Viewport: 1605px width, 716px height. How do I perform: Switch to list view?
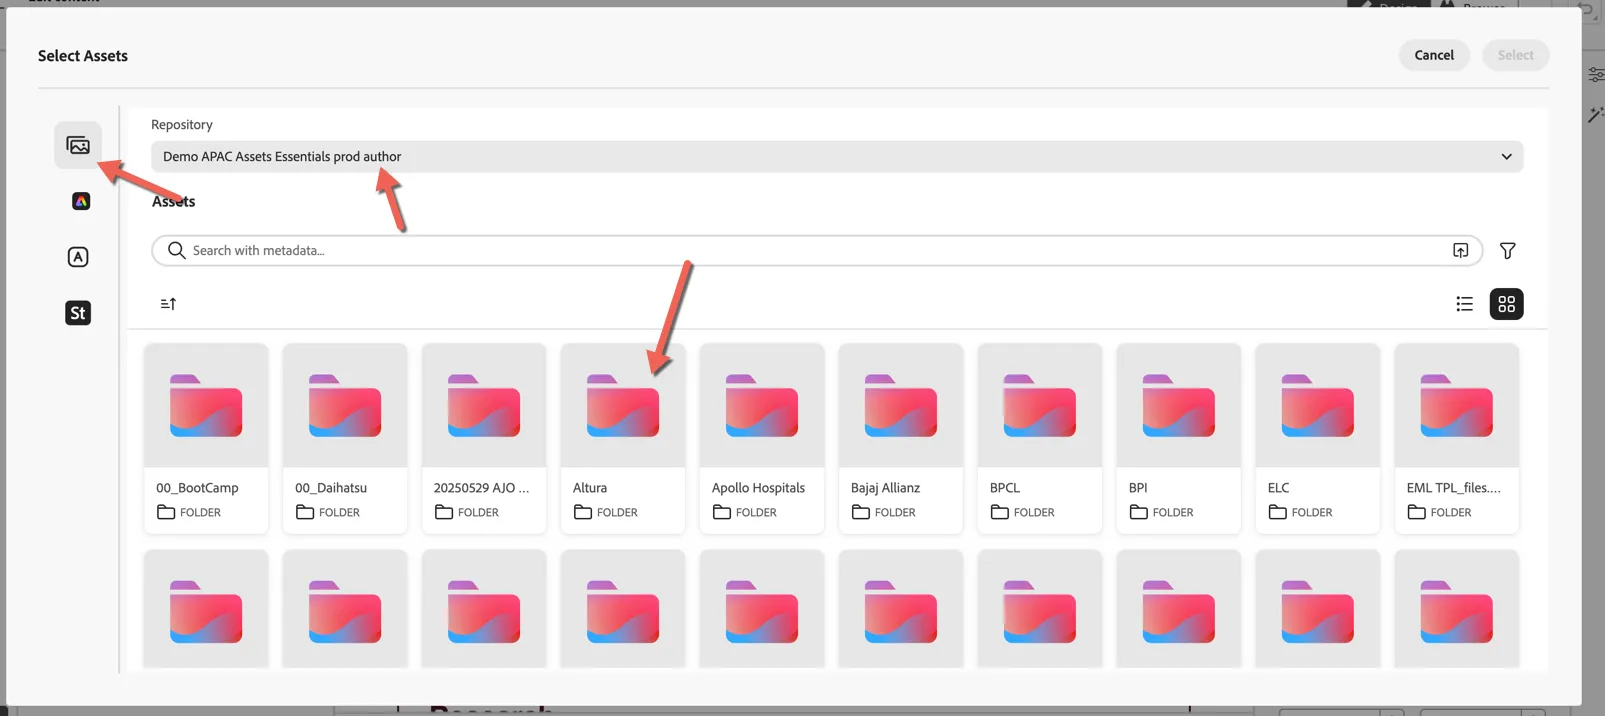1464,304
